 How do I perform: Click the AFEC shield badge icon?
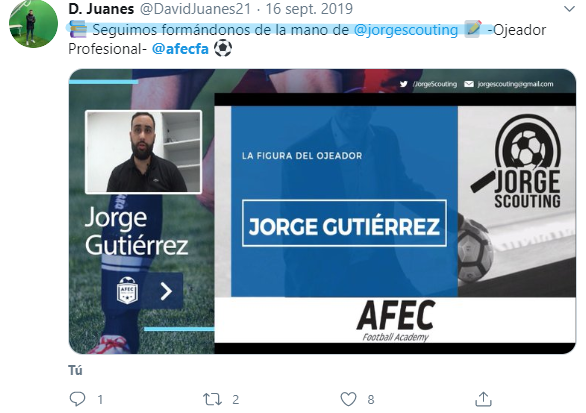(x=127, y=290)
